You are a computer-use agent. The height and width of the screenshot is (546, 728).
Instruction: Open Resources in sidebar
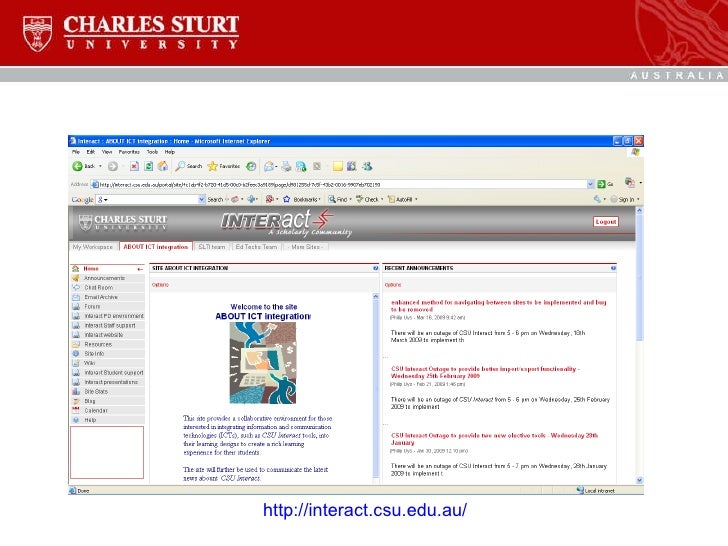107,344
